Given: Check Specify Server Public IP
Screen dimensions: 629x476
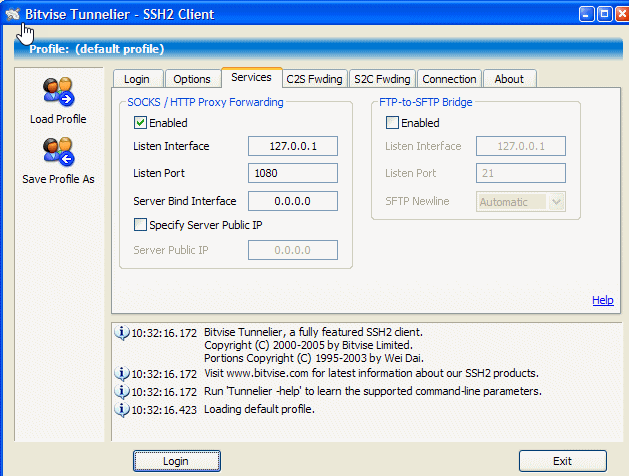Looking at the screenshot, I should (140, 225).
